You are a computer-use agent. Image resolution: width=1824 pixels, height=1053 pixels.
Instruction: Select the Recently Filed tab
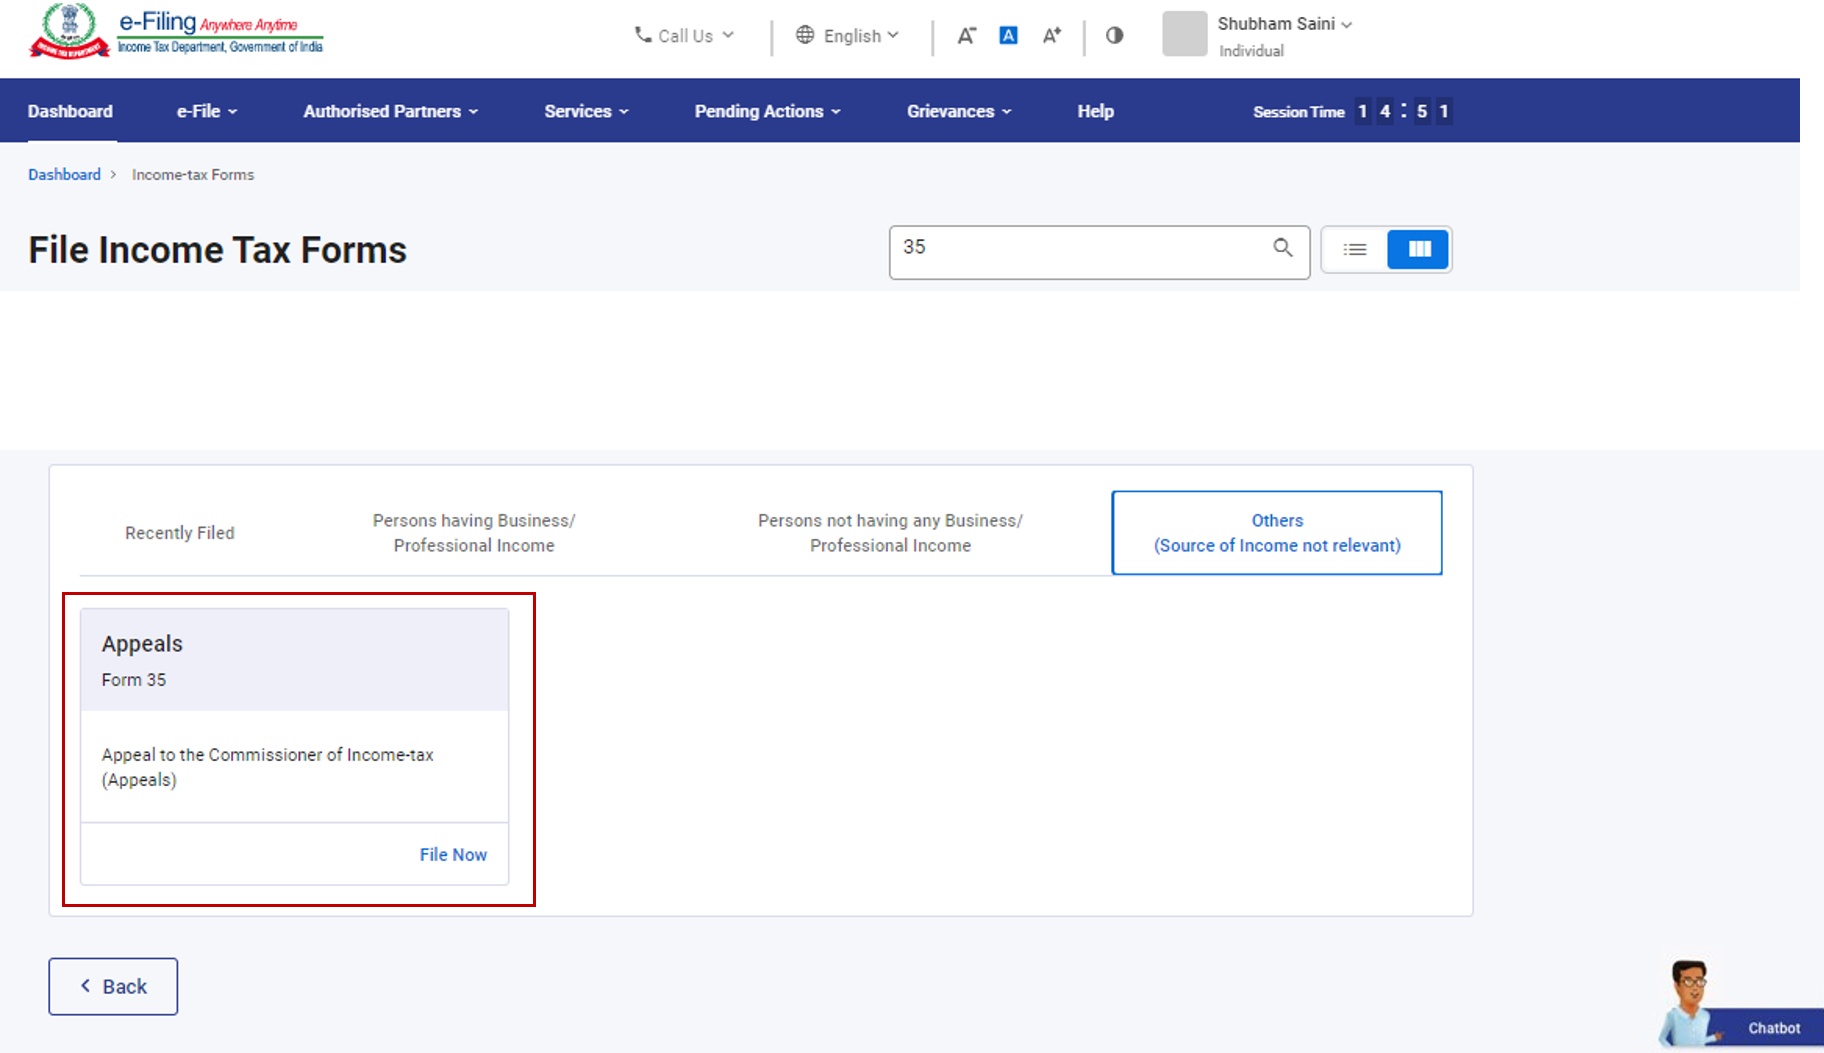pos(180,533)
